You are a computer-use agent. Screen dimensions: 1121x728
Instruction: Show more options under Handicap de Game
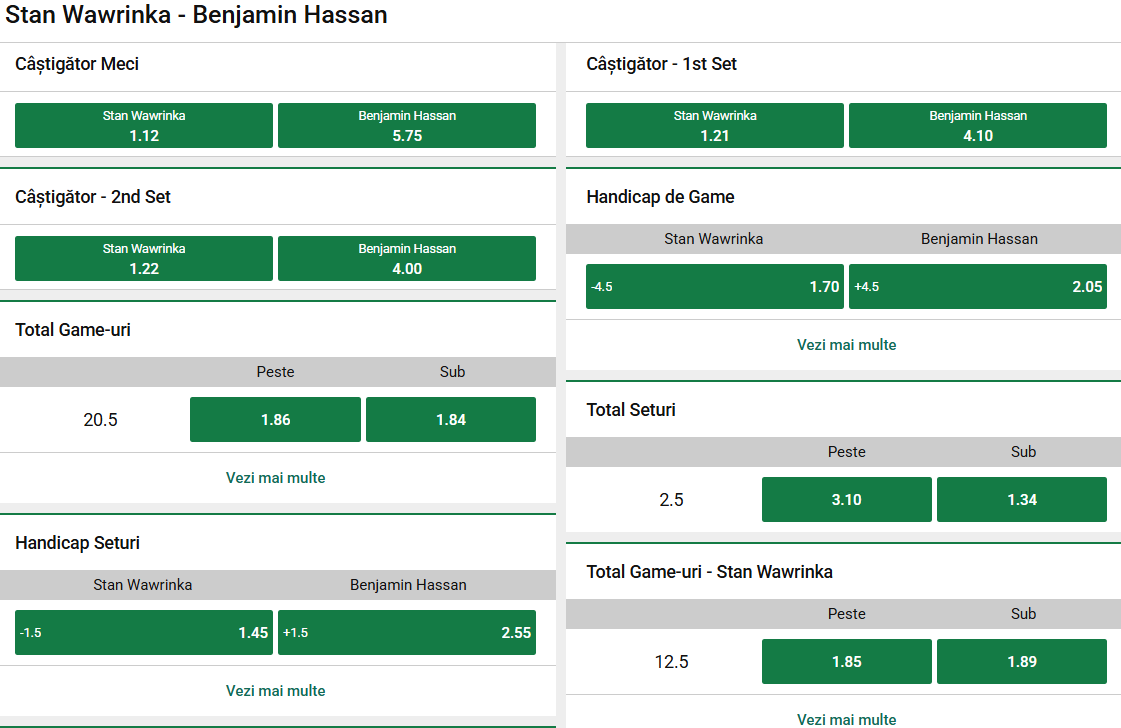[846, 344]
